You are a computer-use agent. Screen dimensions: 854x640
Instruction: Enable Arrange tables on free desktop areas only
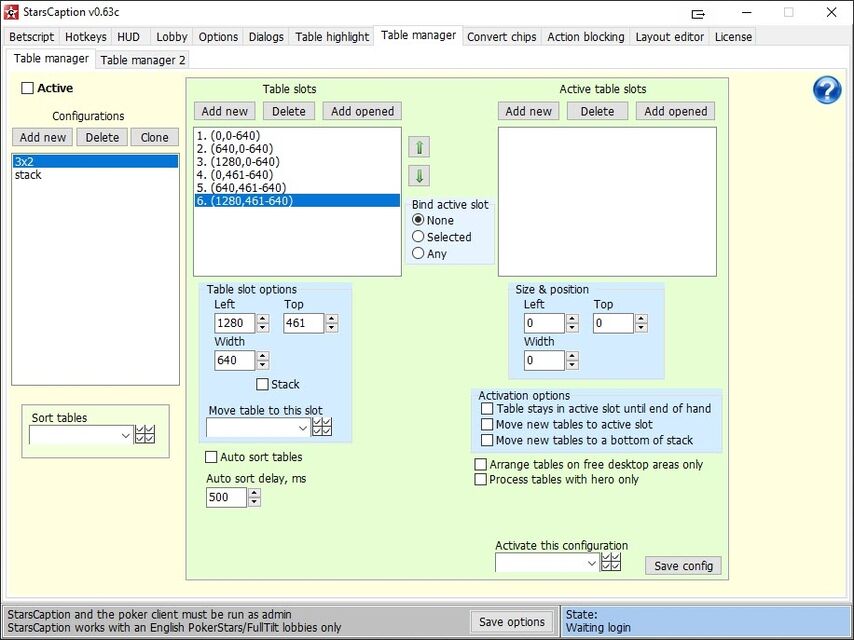coord(480,465)
